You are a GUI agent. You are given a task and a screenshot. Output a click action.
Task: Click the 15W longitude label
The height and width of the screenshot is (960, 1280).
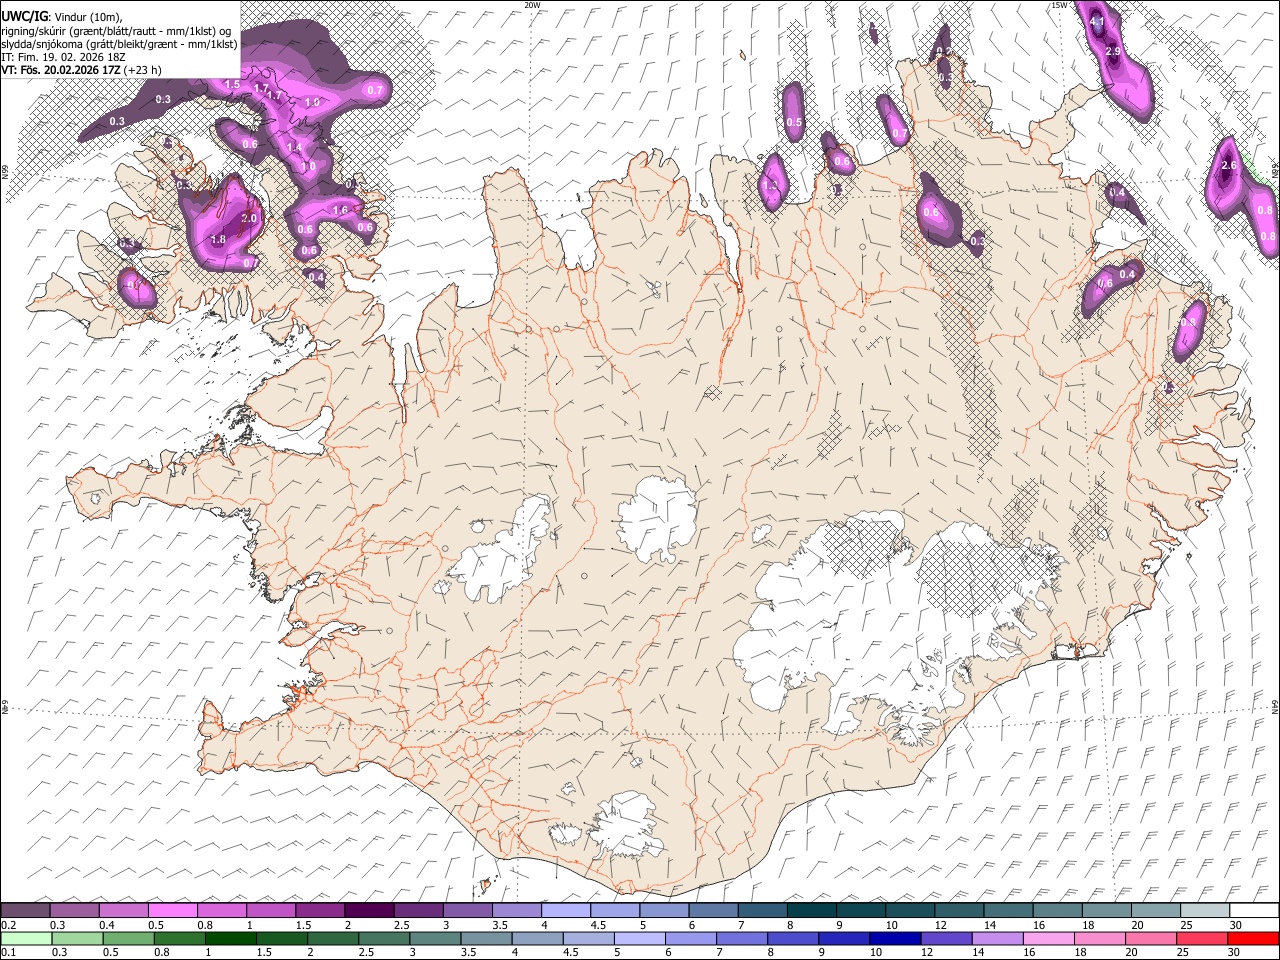tap(1059, 5)
